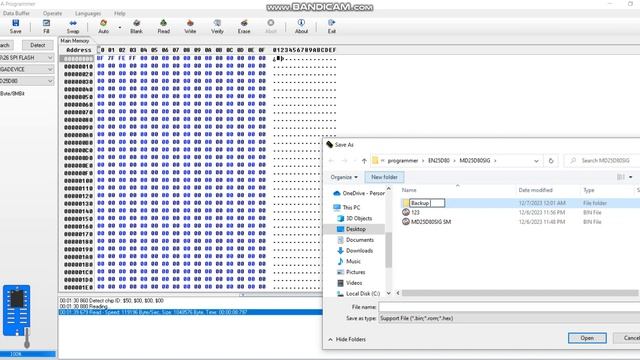
Task: Collapse the Hide Folders expander
Action: pos(347,340)
